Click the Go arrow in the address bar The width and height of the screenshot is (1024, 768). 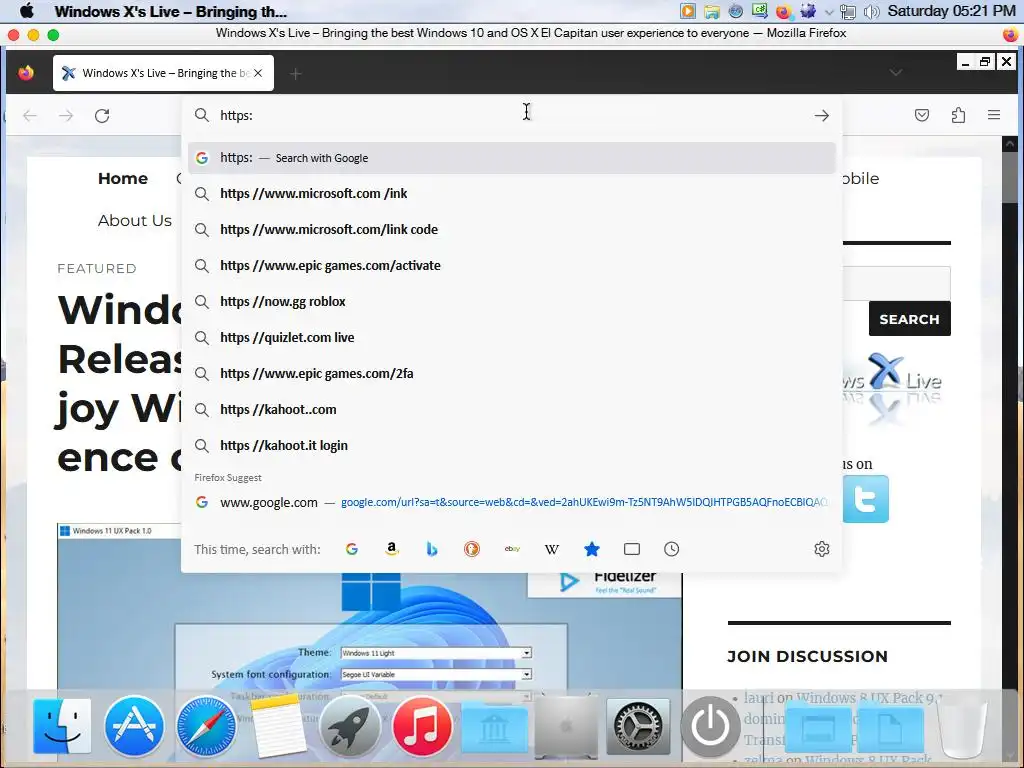(x=822, y=116)
